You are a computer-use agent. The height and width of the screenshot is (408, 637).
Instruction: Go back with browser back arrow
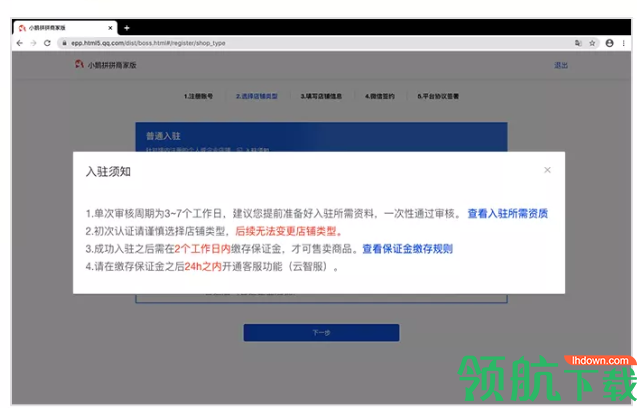(x=20, y=43)
